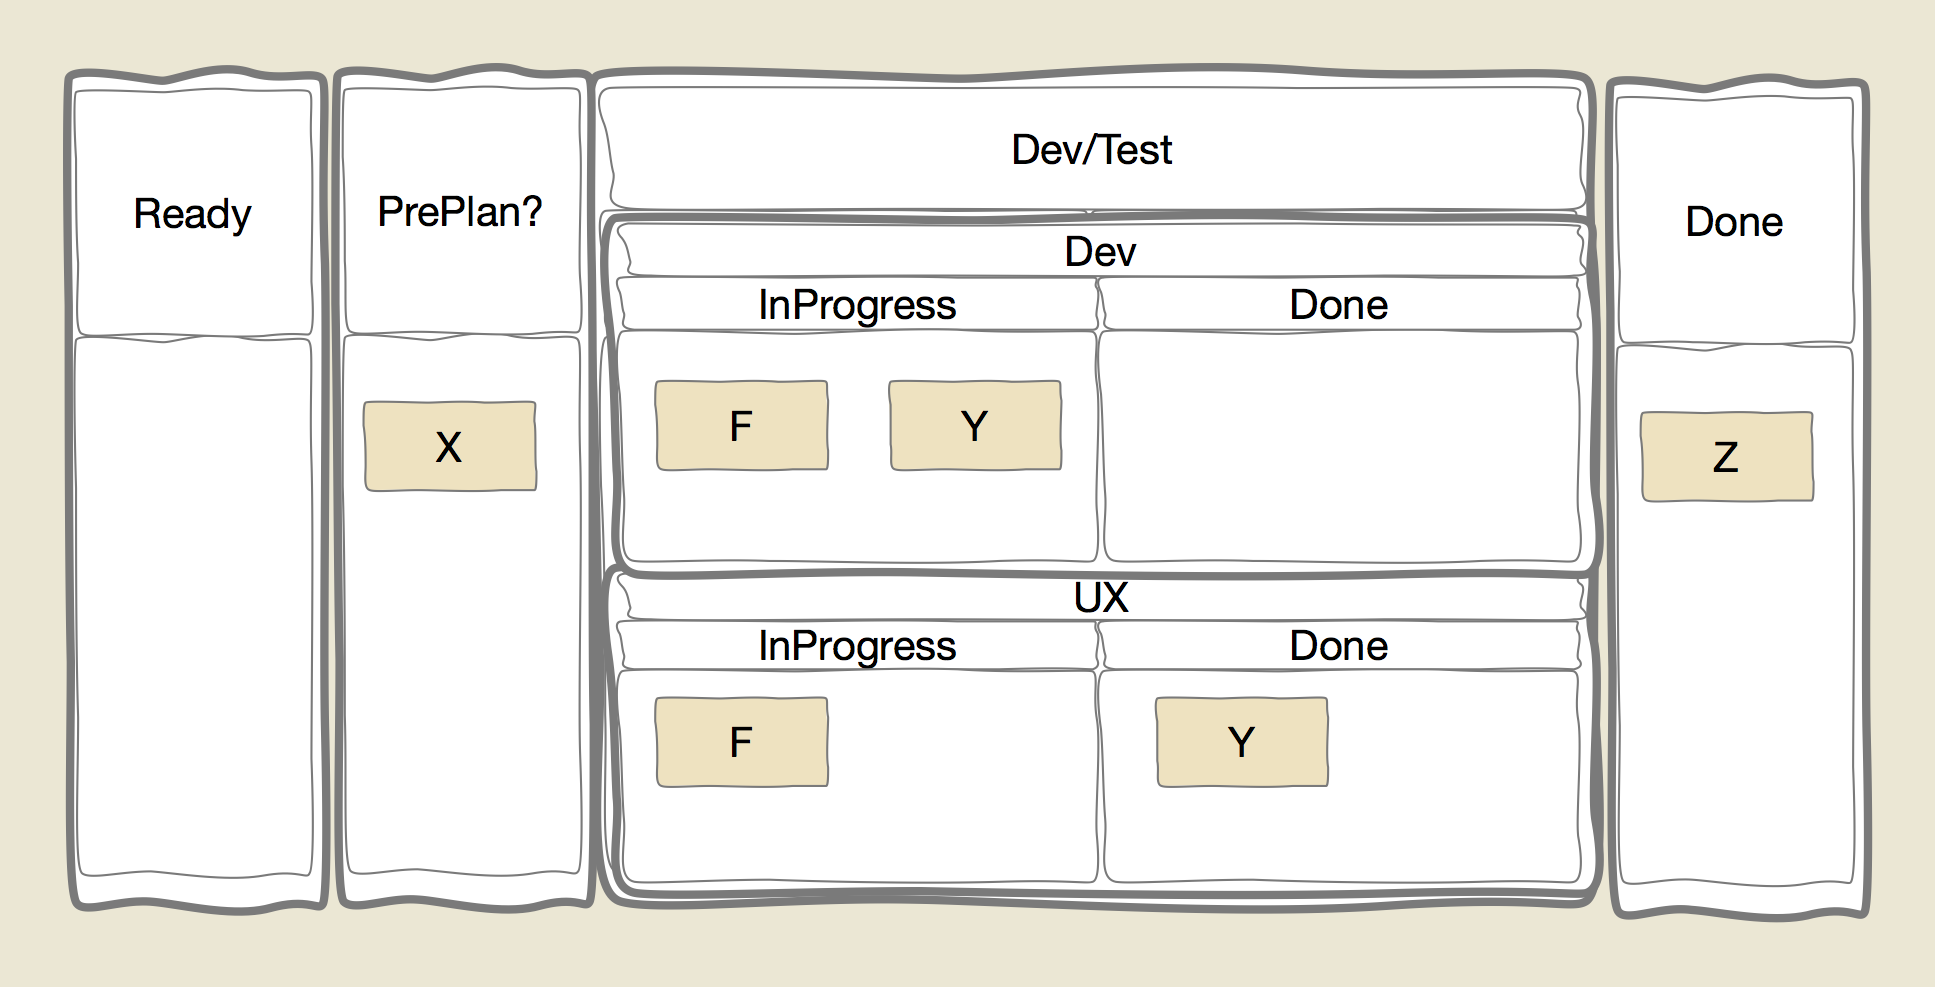Image resolution: width=1935 pixels, height=987 pixels.
Task: Click the Ready column header
Action: (x=194, y=213)
